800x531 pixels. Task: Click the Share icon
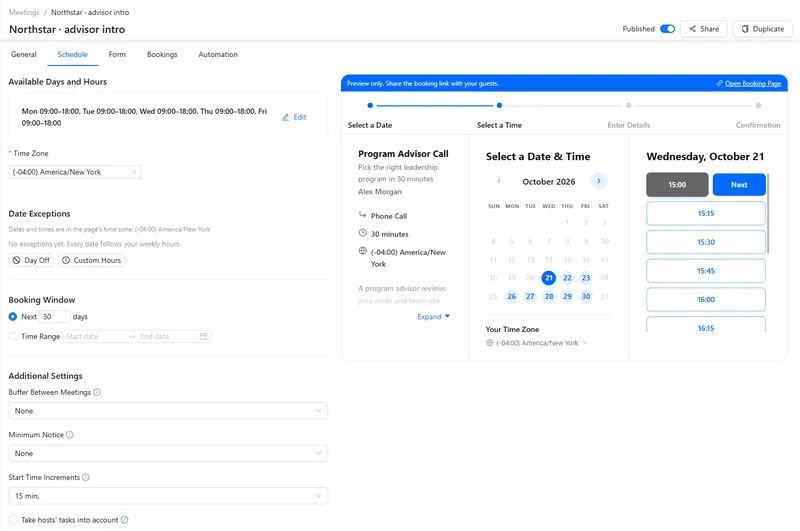click(x=692, y=29)
